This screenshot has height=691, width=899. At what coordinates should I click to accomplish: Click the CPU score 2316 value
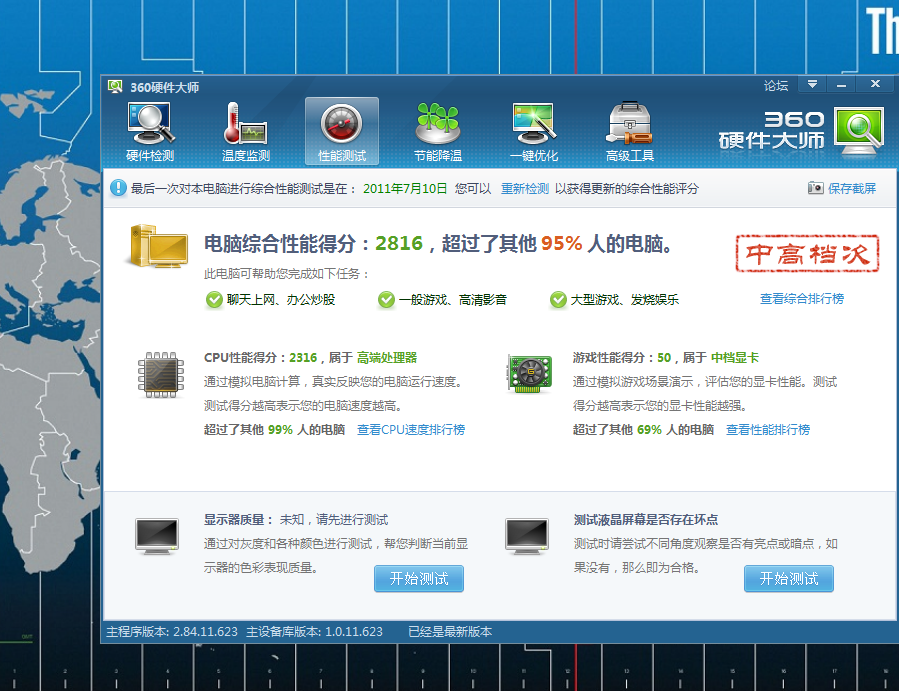pyautogui.click(x=303, y=358)
